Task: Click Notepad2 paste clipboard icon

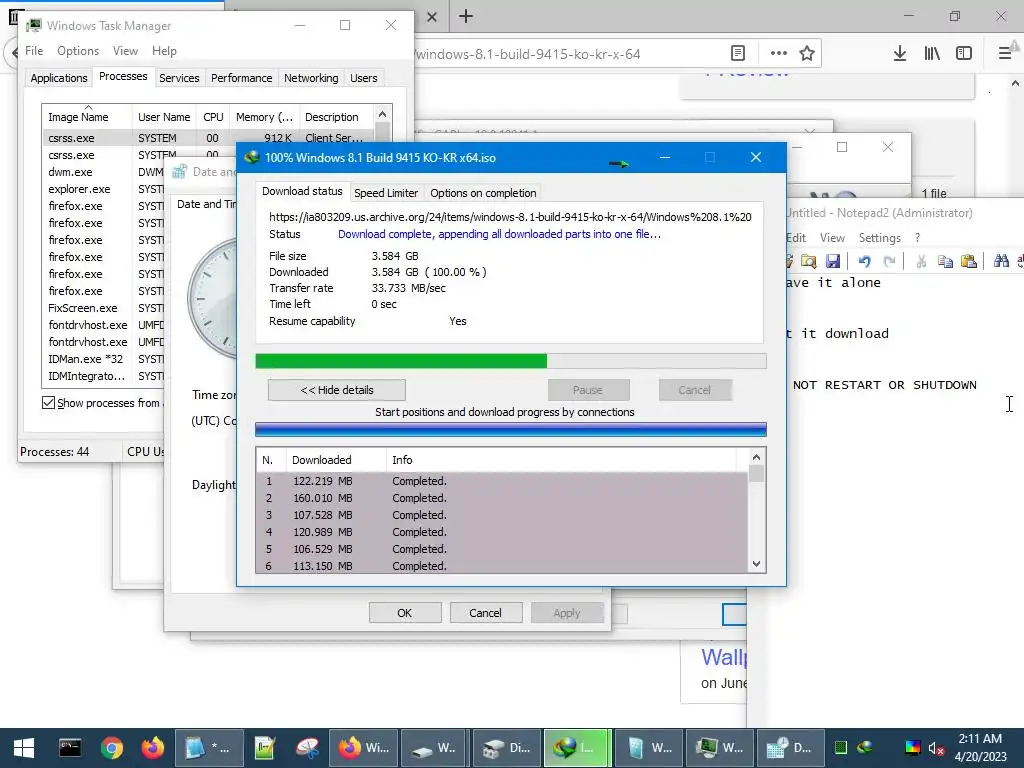Action: click(969, 261)
